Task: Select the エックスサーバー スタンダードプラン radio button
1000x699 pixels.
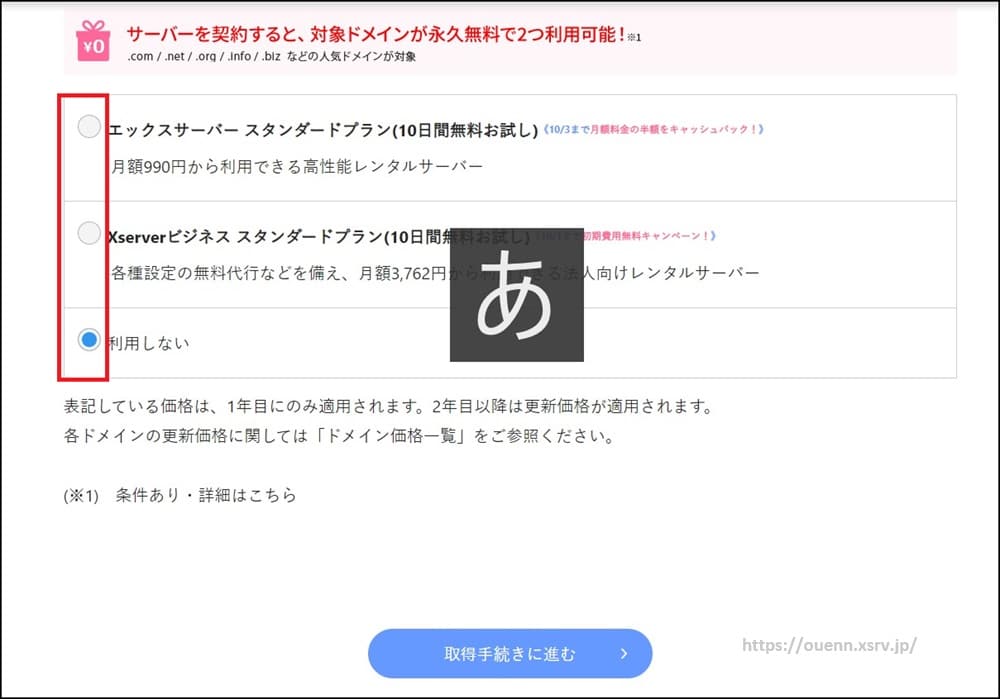Action: click(x=89, y=126)
